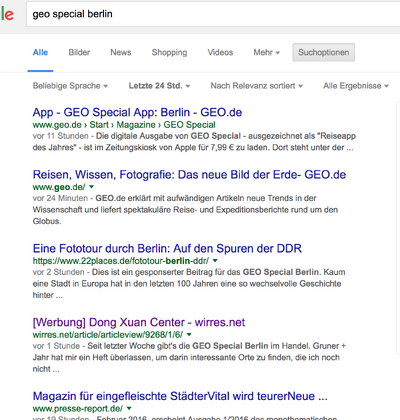
Task: Expand the Nach Relevanz sortiert dropdown
Action: click(x=256, y=86)
